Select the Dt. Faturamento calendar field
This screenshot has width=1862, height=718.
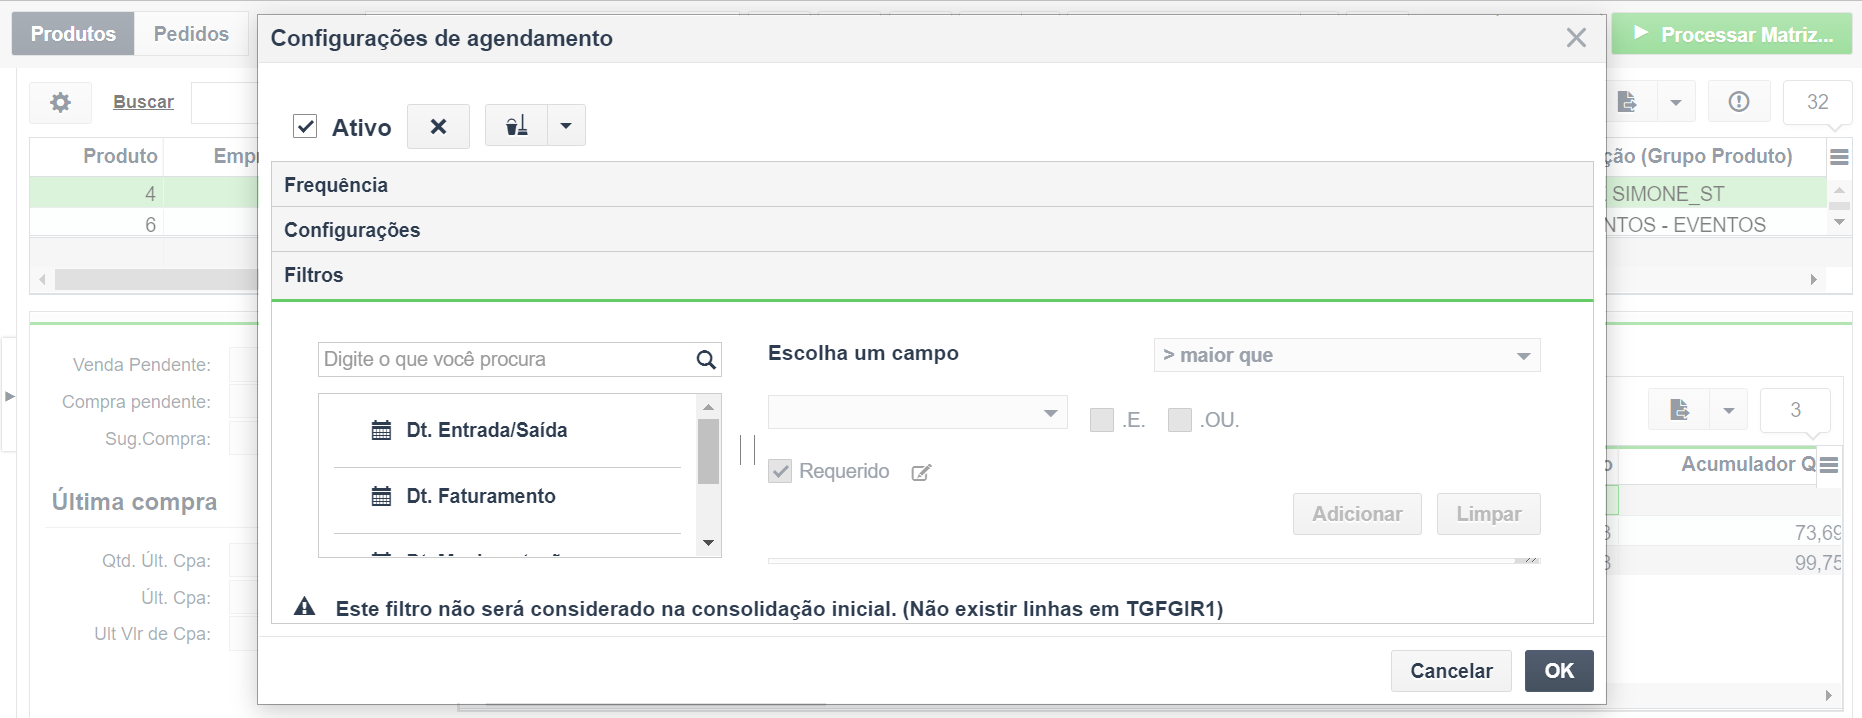[480, 496]
